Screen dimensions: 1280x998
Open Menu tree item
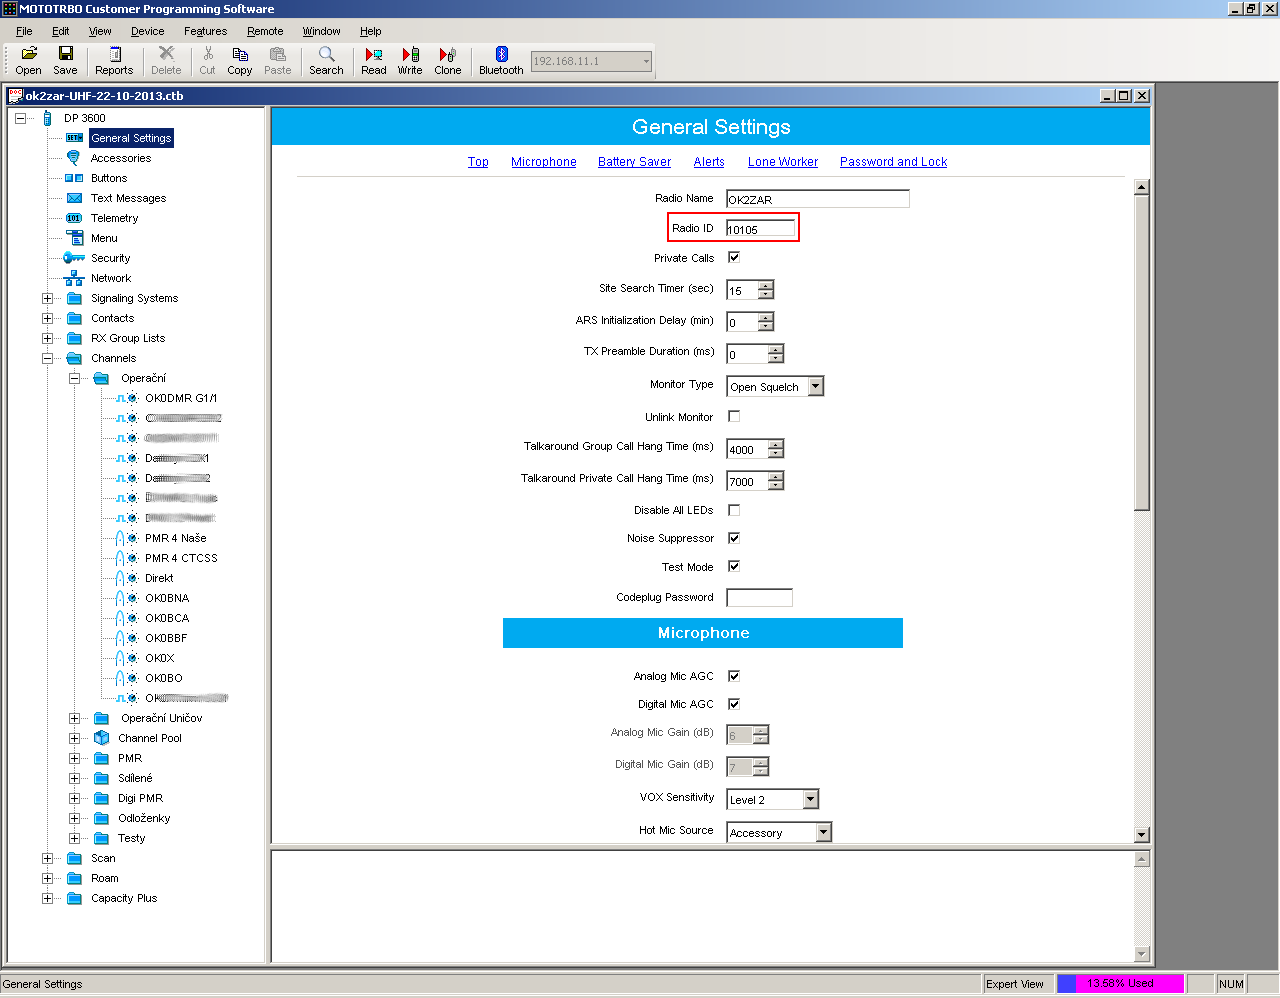pyautogui.click(x=104, y=238)
